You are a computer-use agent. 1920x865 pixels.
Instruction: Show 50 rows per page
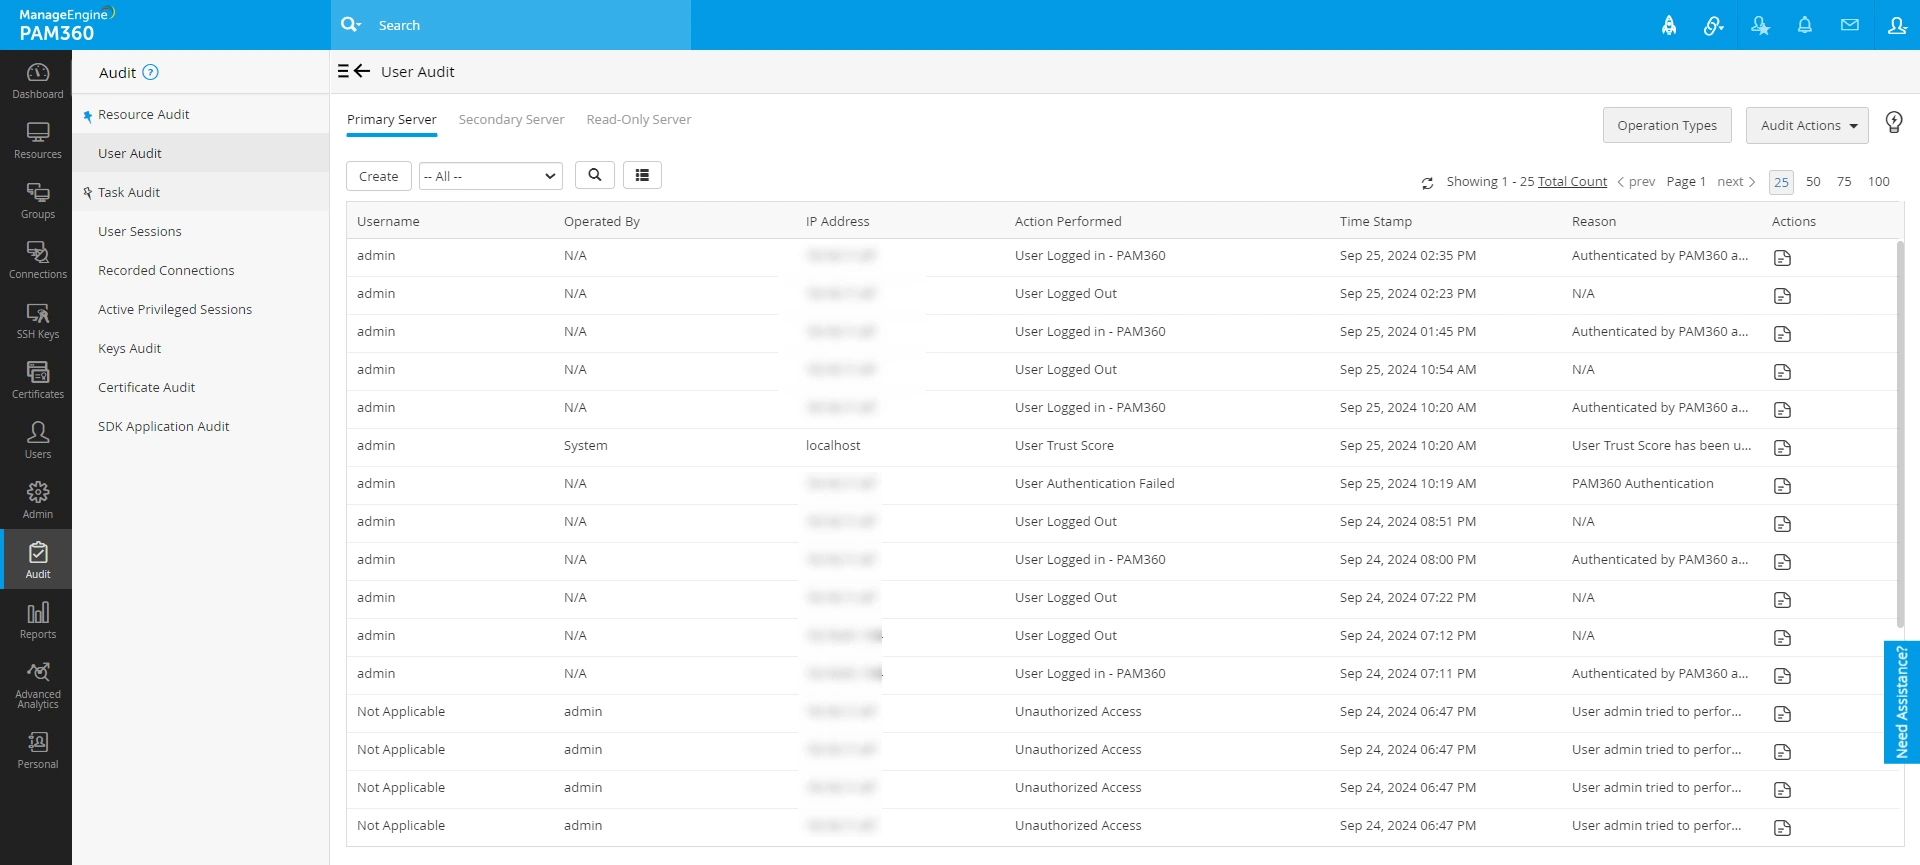tap(1813, 181)
